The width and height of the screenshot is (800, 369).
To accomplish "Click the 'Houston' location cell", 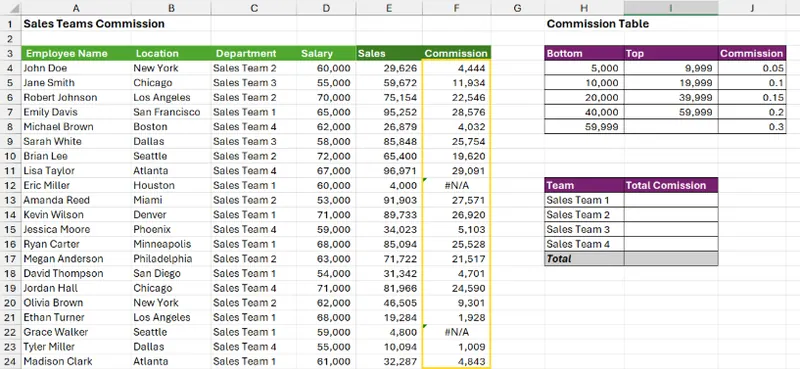I will point(171,185).
